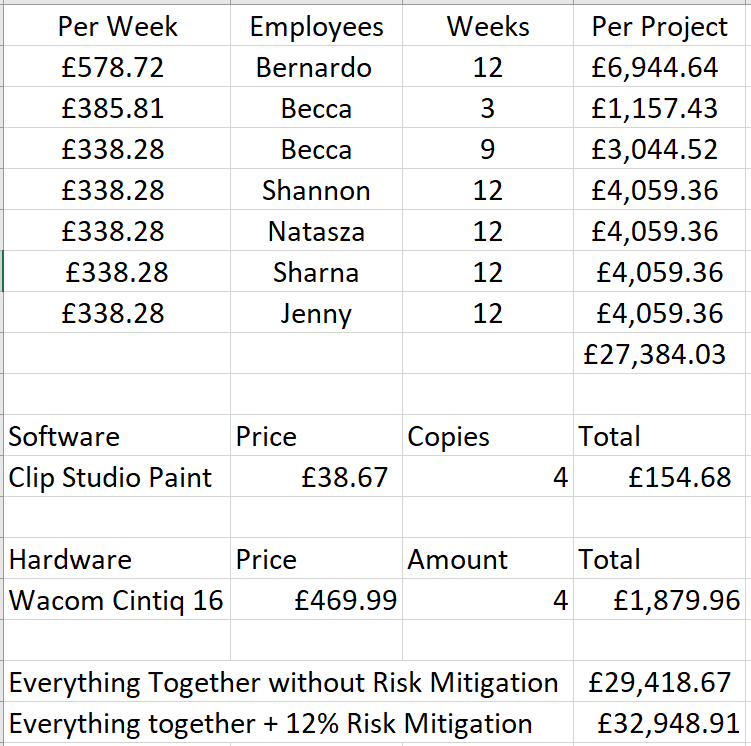
Task: Click the £154.68 software total cell
Action: [x=679, y=478]
